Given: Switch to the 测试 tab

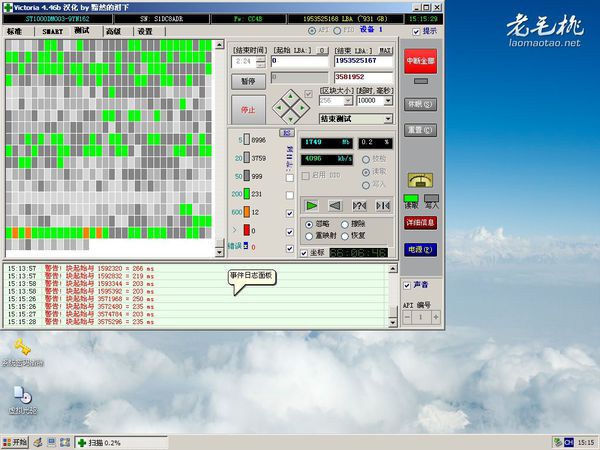Looking at the screenshot, I should tap(82, 31).
